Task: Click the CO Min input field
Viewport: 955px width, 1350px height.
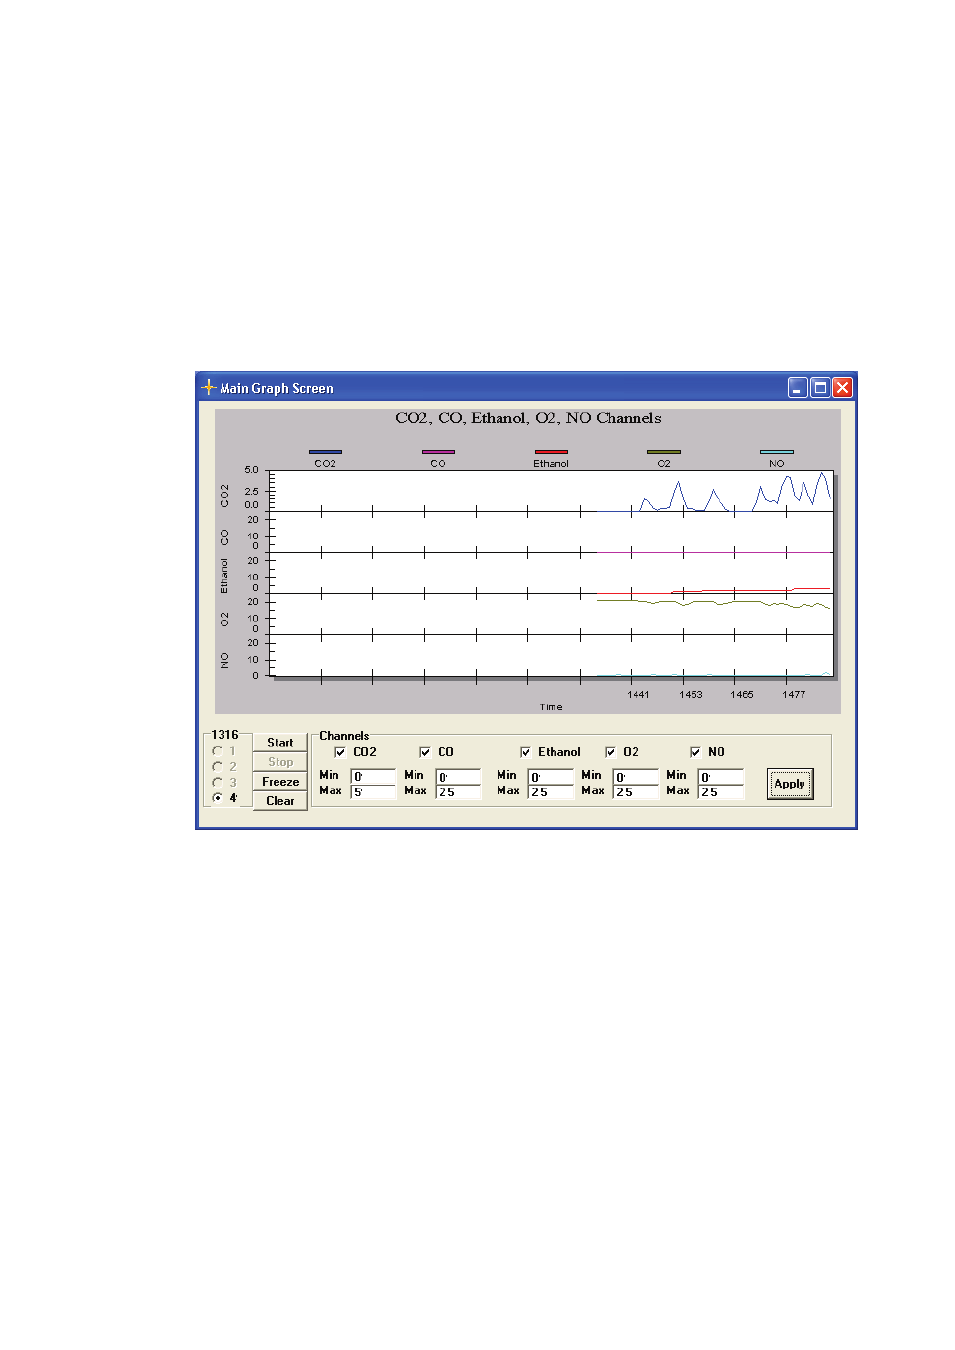Action: [x=458, y=776]
